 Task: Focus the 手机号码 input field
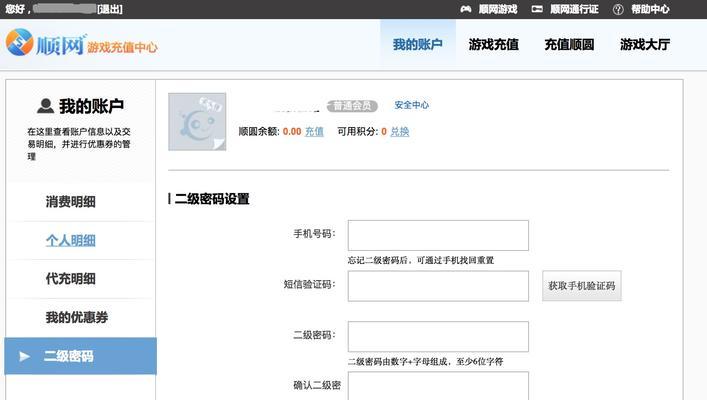438,235
